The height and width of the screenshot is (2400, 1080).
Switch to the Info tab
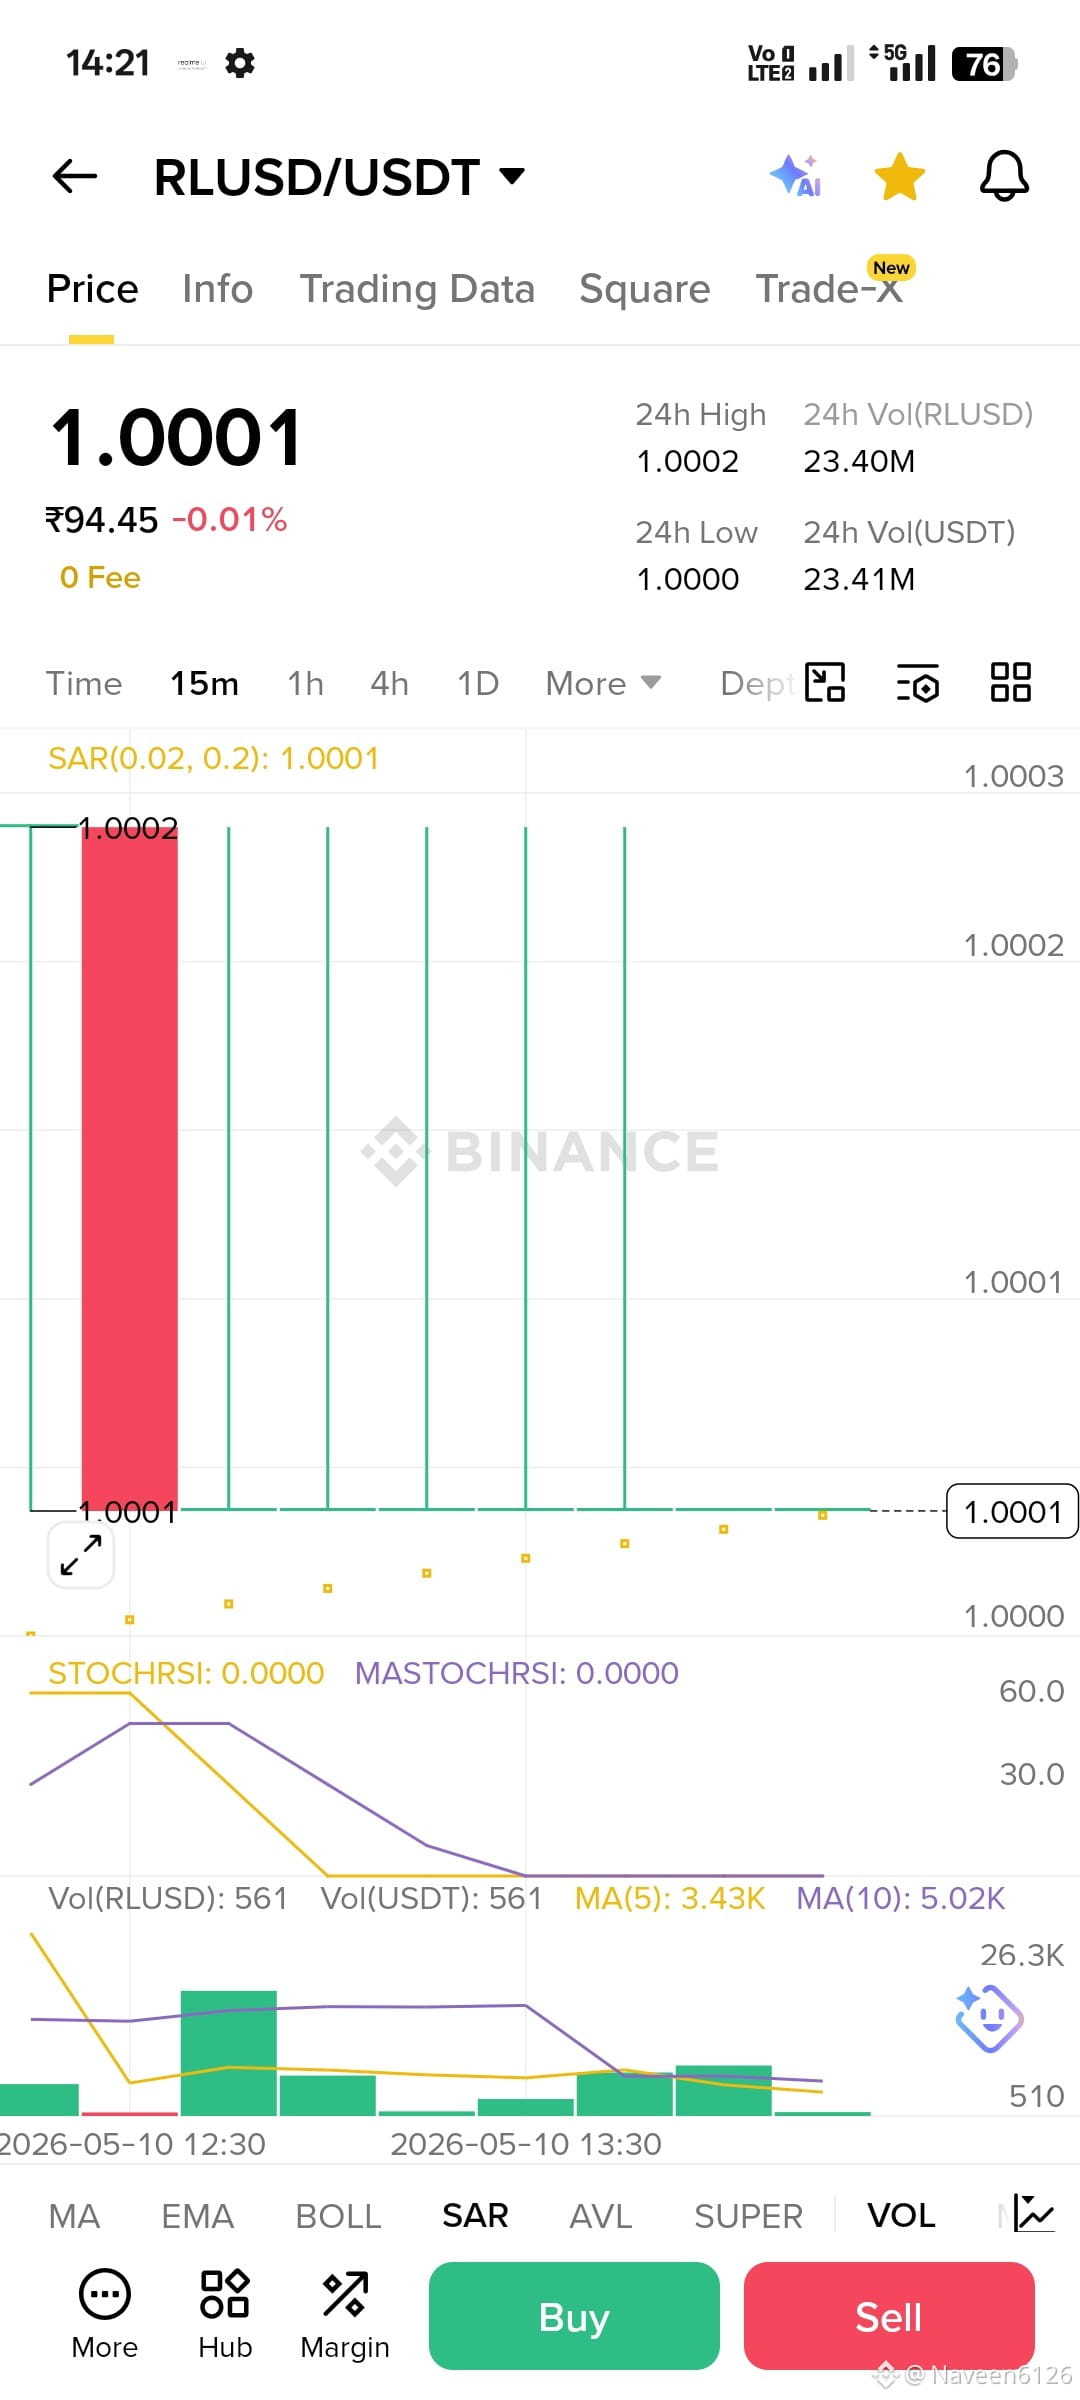pyautogui.click(x=217, y=289)
